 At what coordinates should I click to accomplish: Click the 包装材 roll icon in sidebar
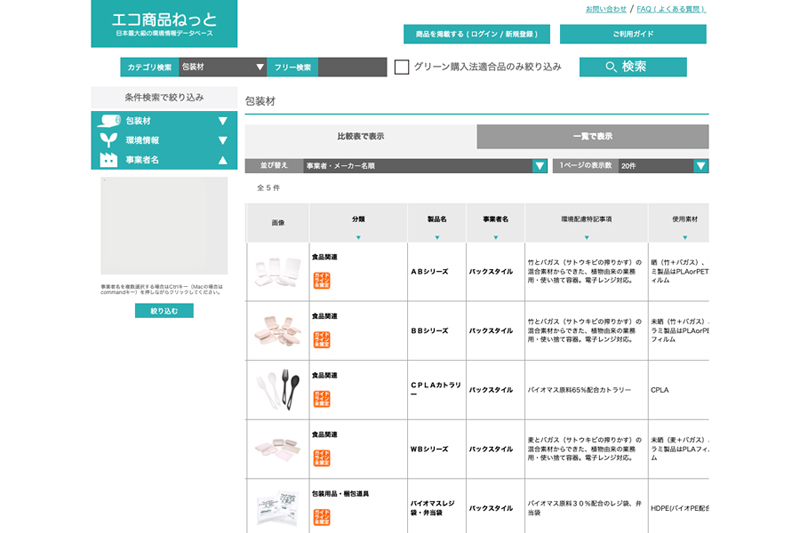pyautogui.click(x=109, y=121)
